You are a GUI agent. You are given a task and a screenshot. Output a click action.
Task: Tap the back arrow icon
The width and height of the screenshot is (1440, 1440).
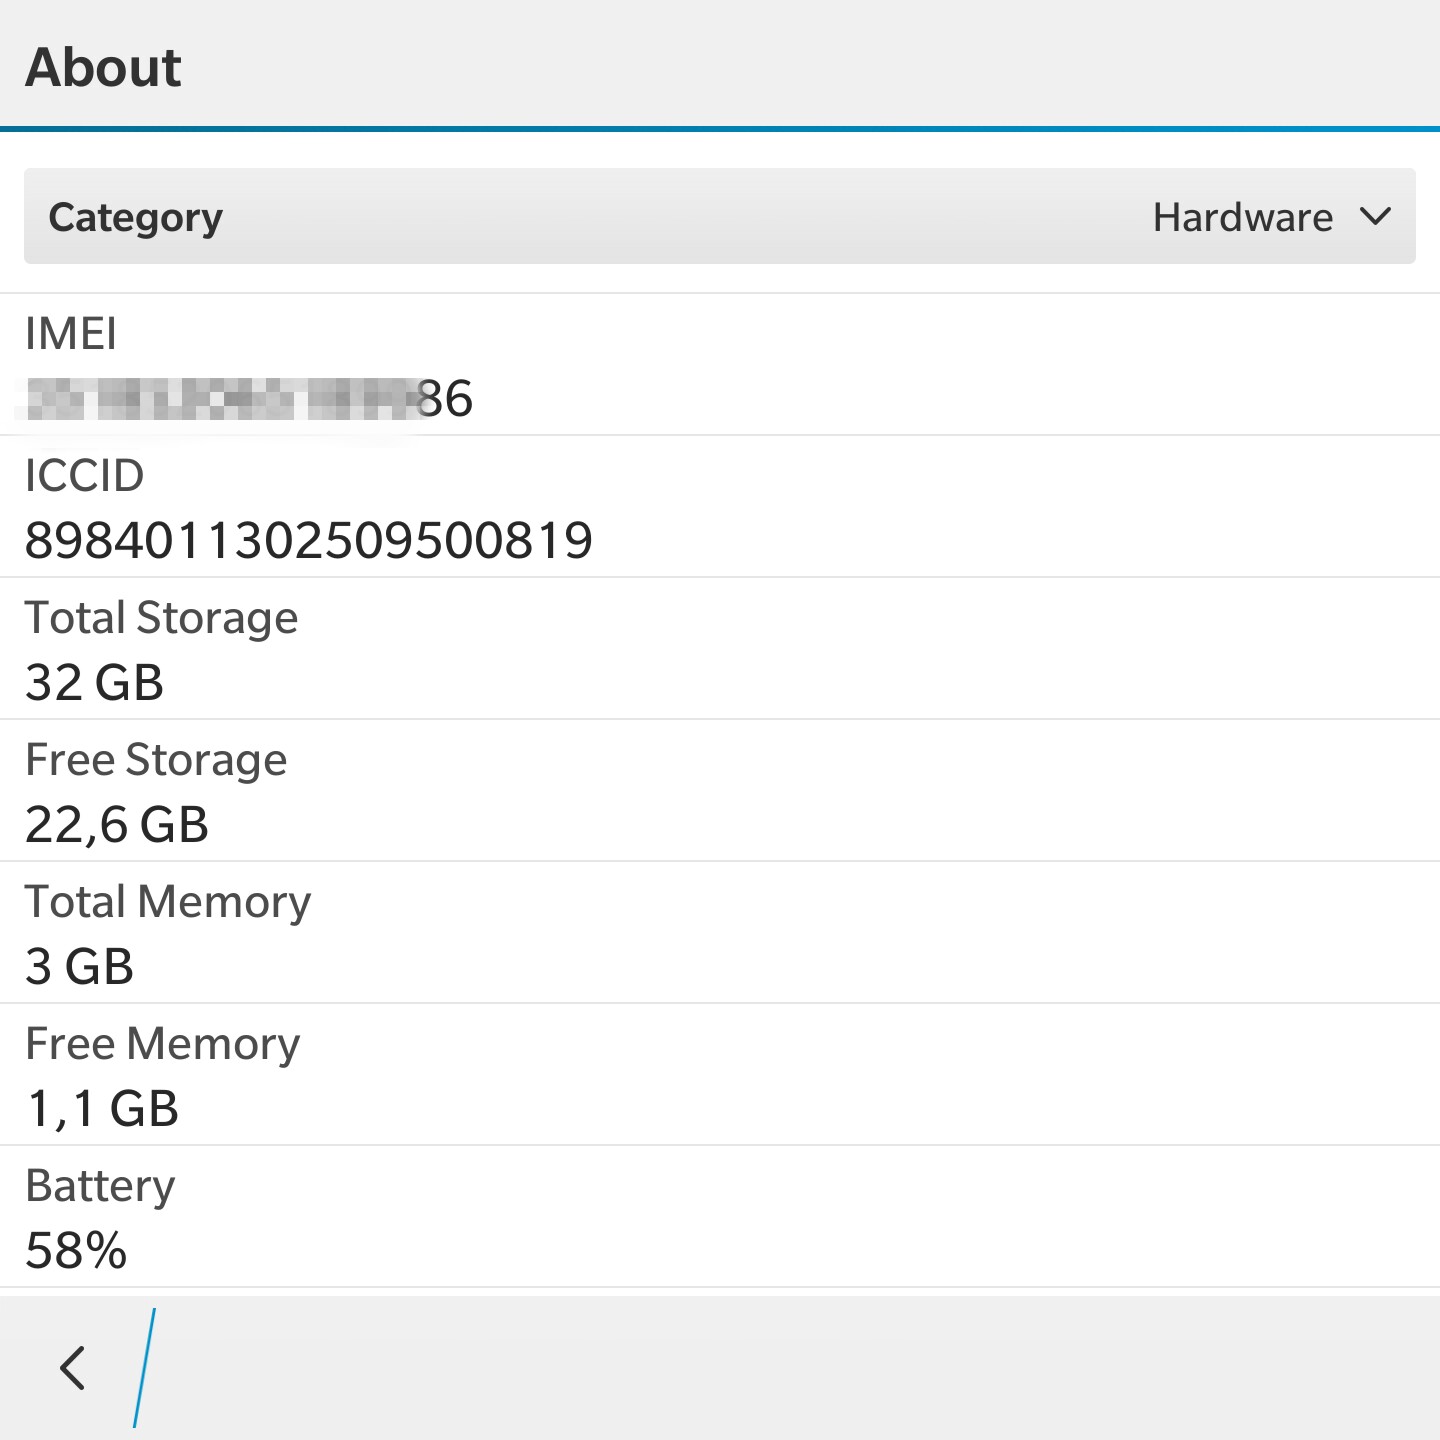[72, 1368]
